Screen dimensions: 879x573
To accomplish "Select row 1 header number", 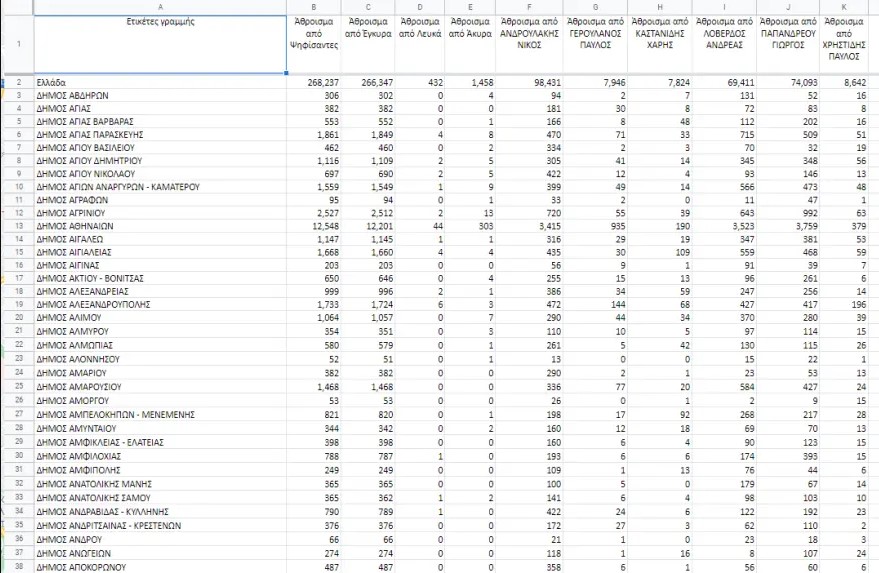I will tap(17, 44).
